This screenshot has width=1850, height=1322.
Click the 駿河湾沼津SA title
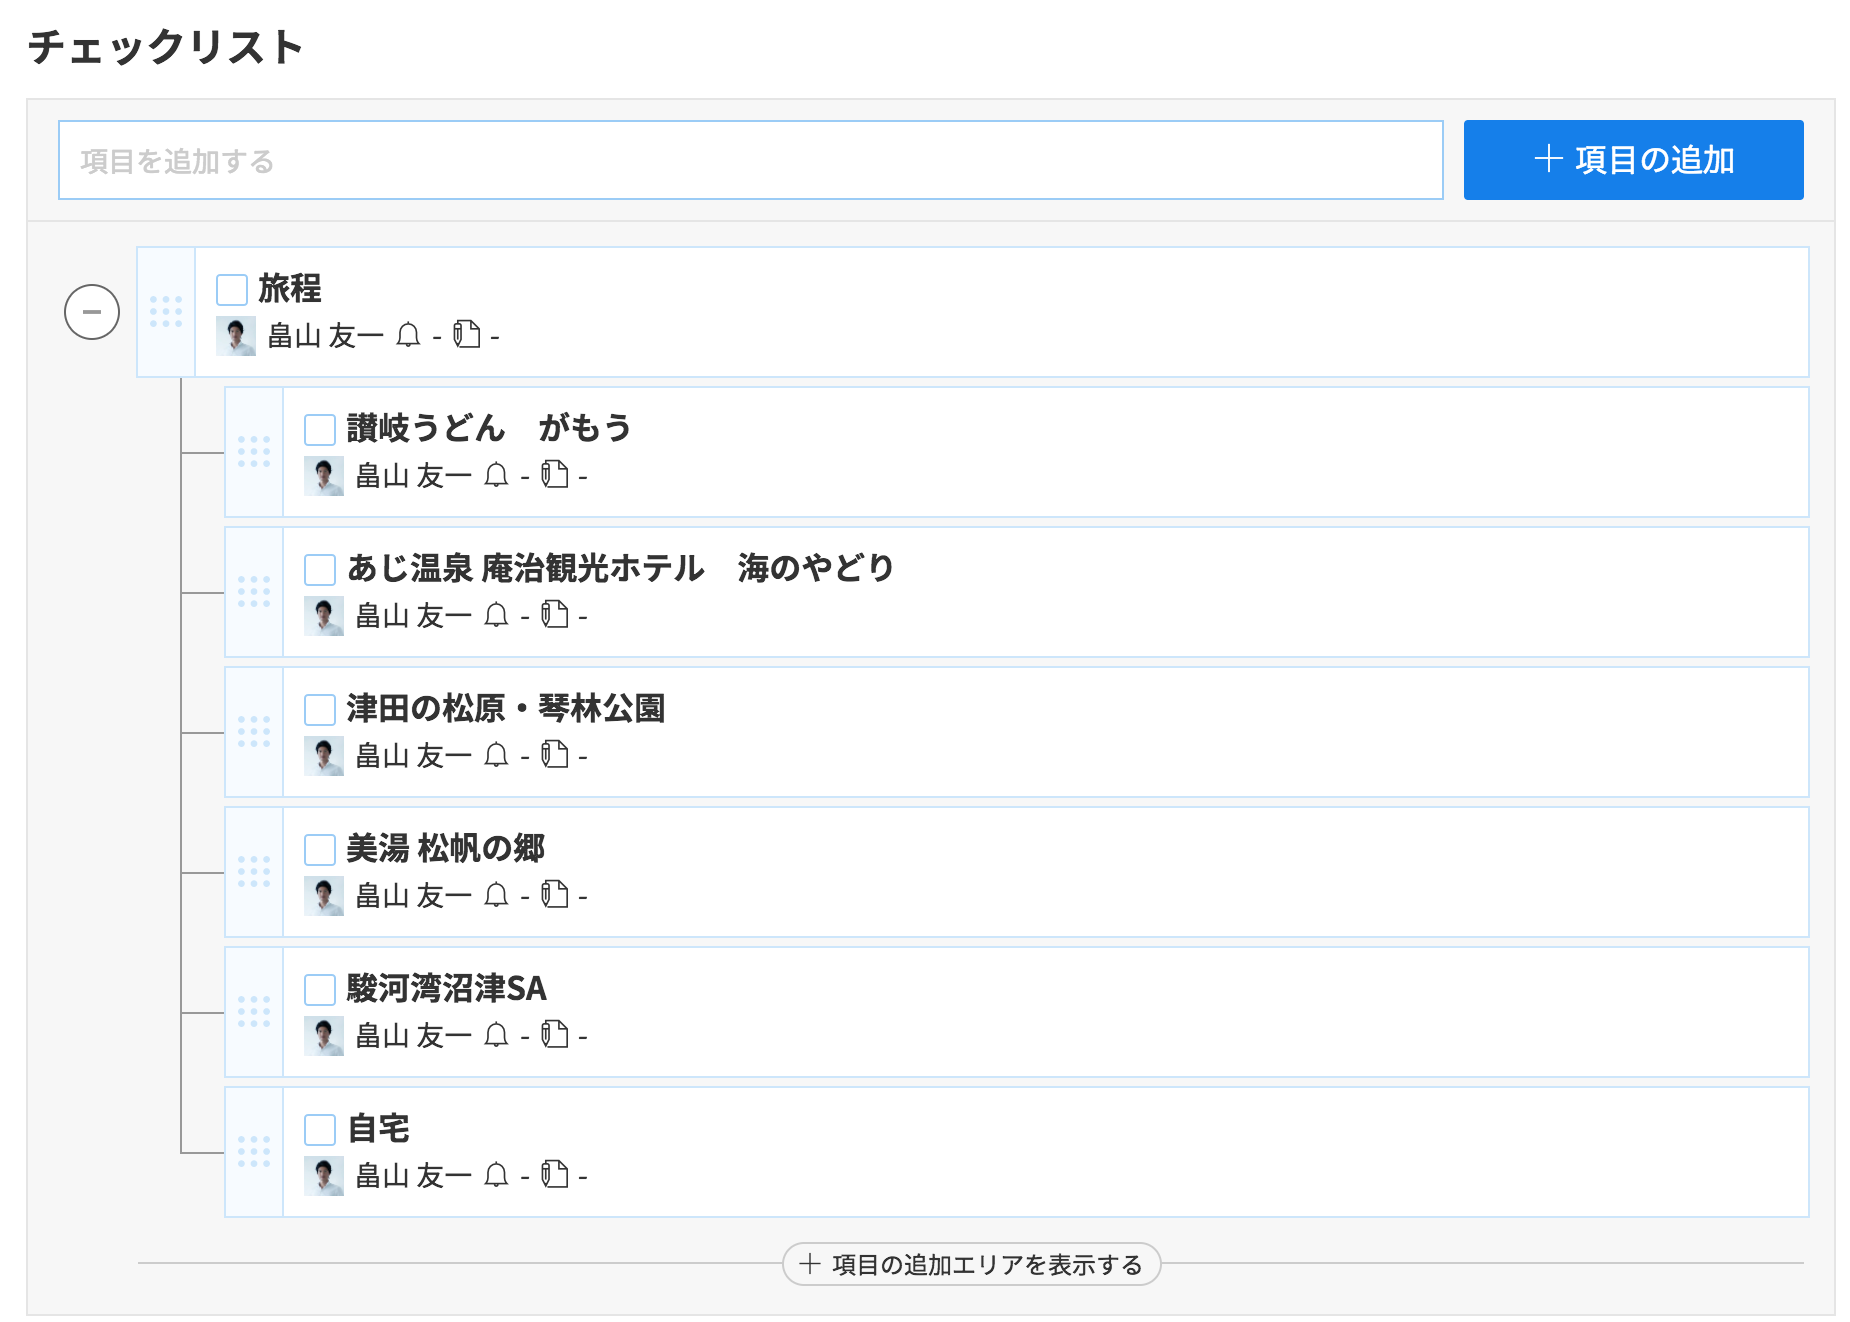447,988
